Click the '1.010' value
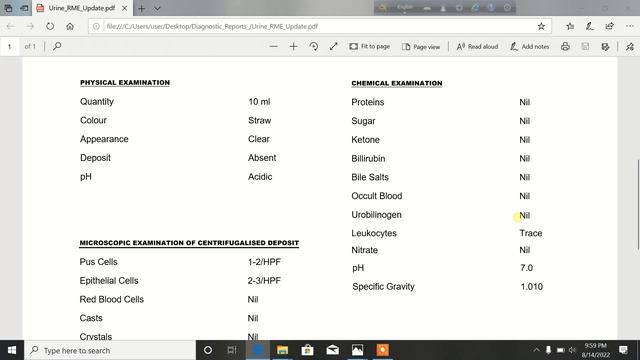Viewport: 640px width, 360px height. coord(531,287)
